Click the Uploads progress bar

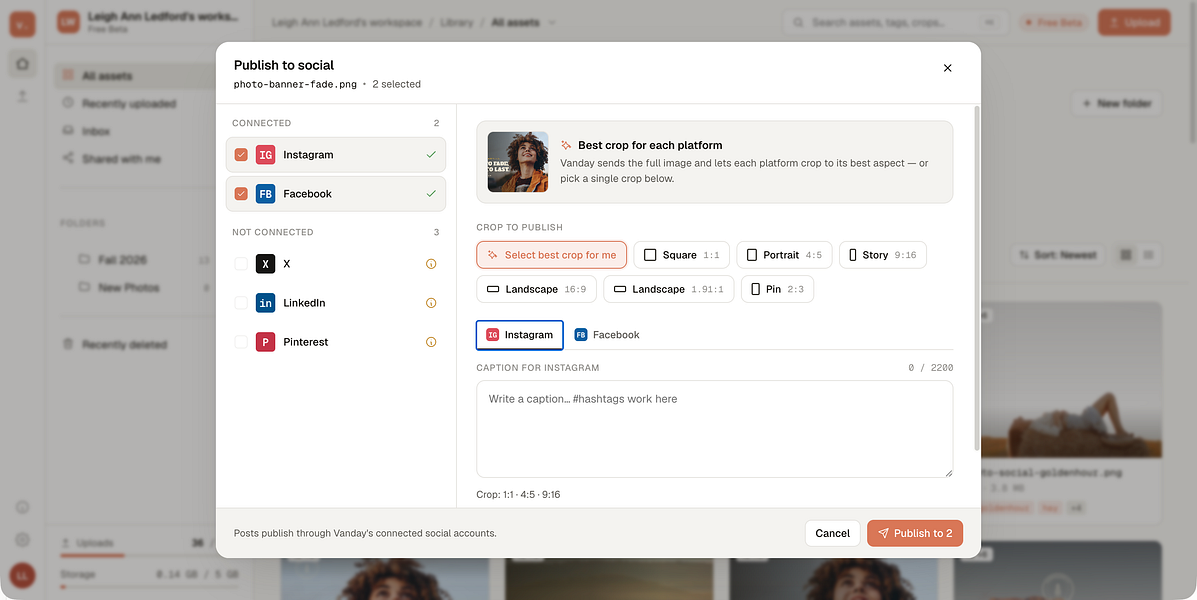click(150, 556)
